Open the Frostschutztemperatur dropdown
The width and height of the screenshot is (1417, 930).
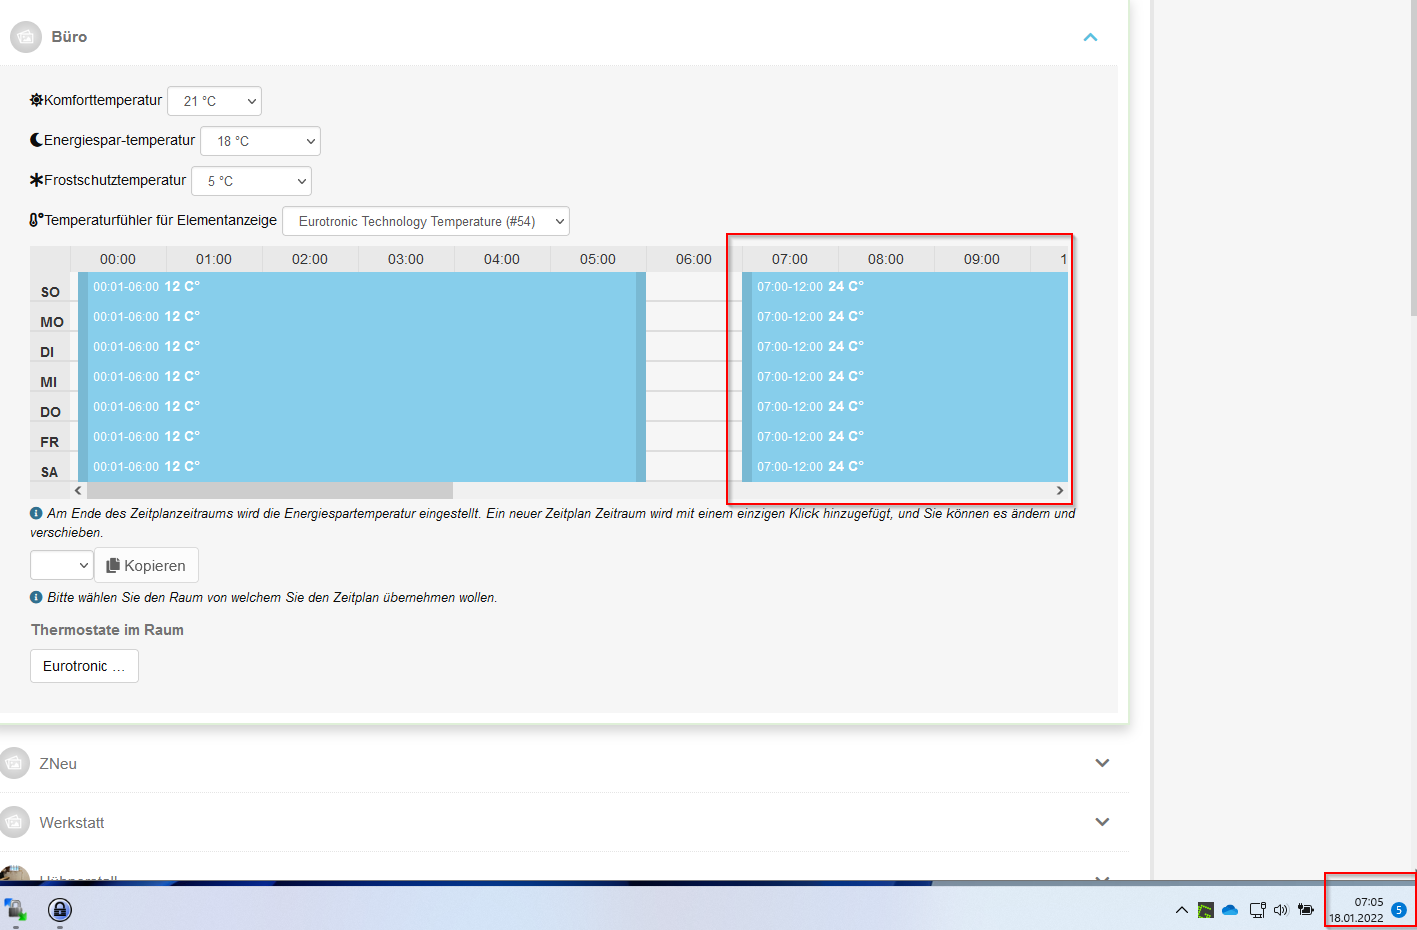(x=251, y=181)
